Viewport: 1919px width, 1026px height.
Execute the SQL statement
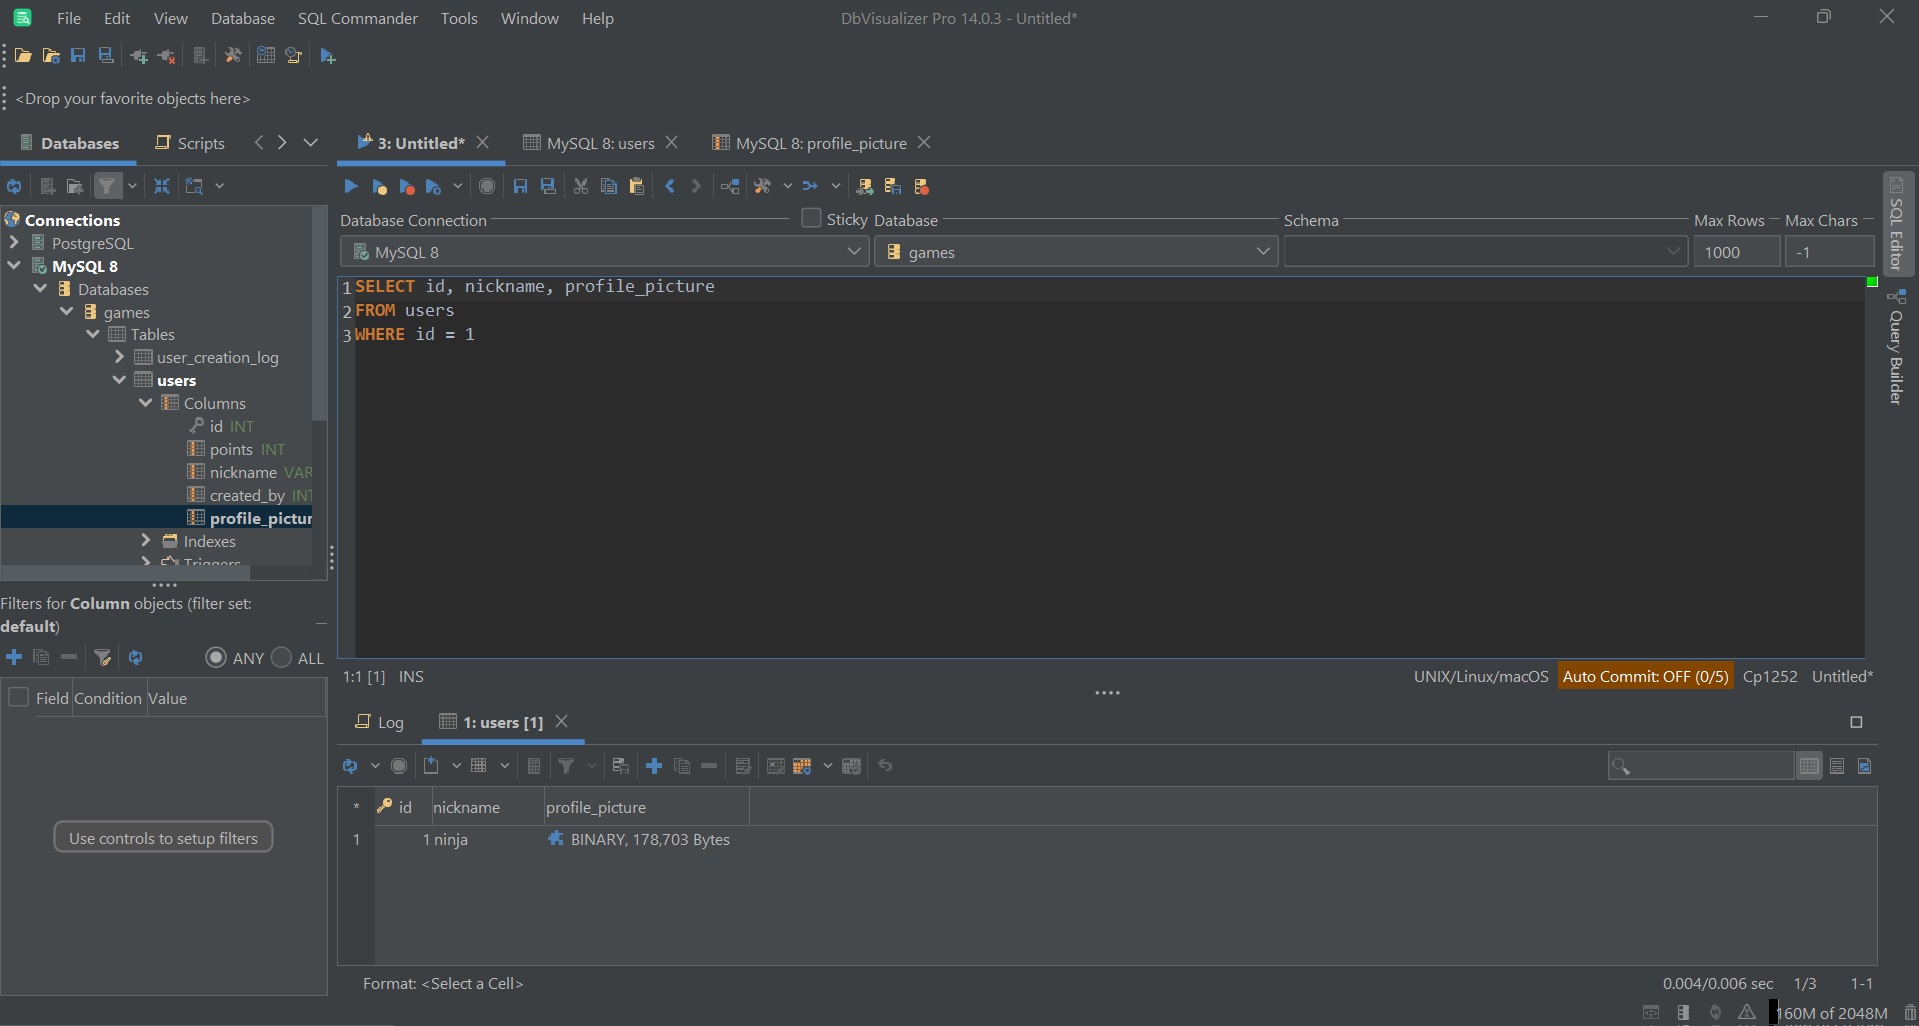coord(350,186)
